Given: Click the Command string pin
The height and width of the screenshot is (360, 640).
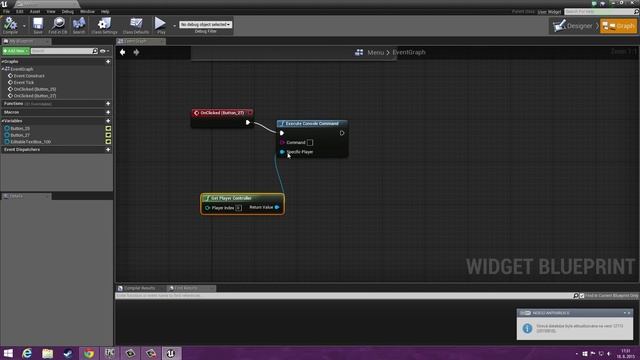Looking at the screenshot, I should [x=282, y=142].
